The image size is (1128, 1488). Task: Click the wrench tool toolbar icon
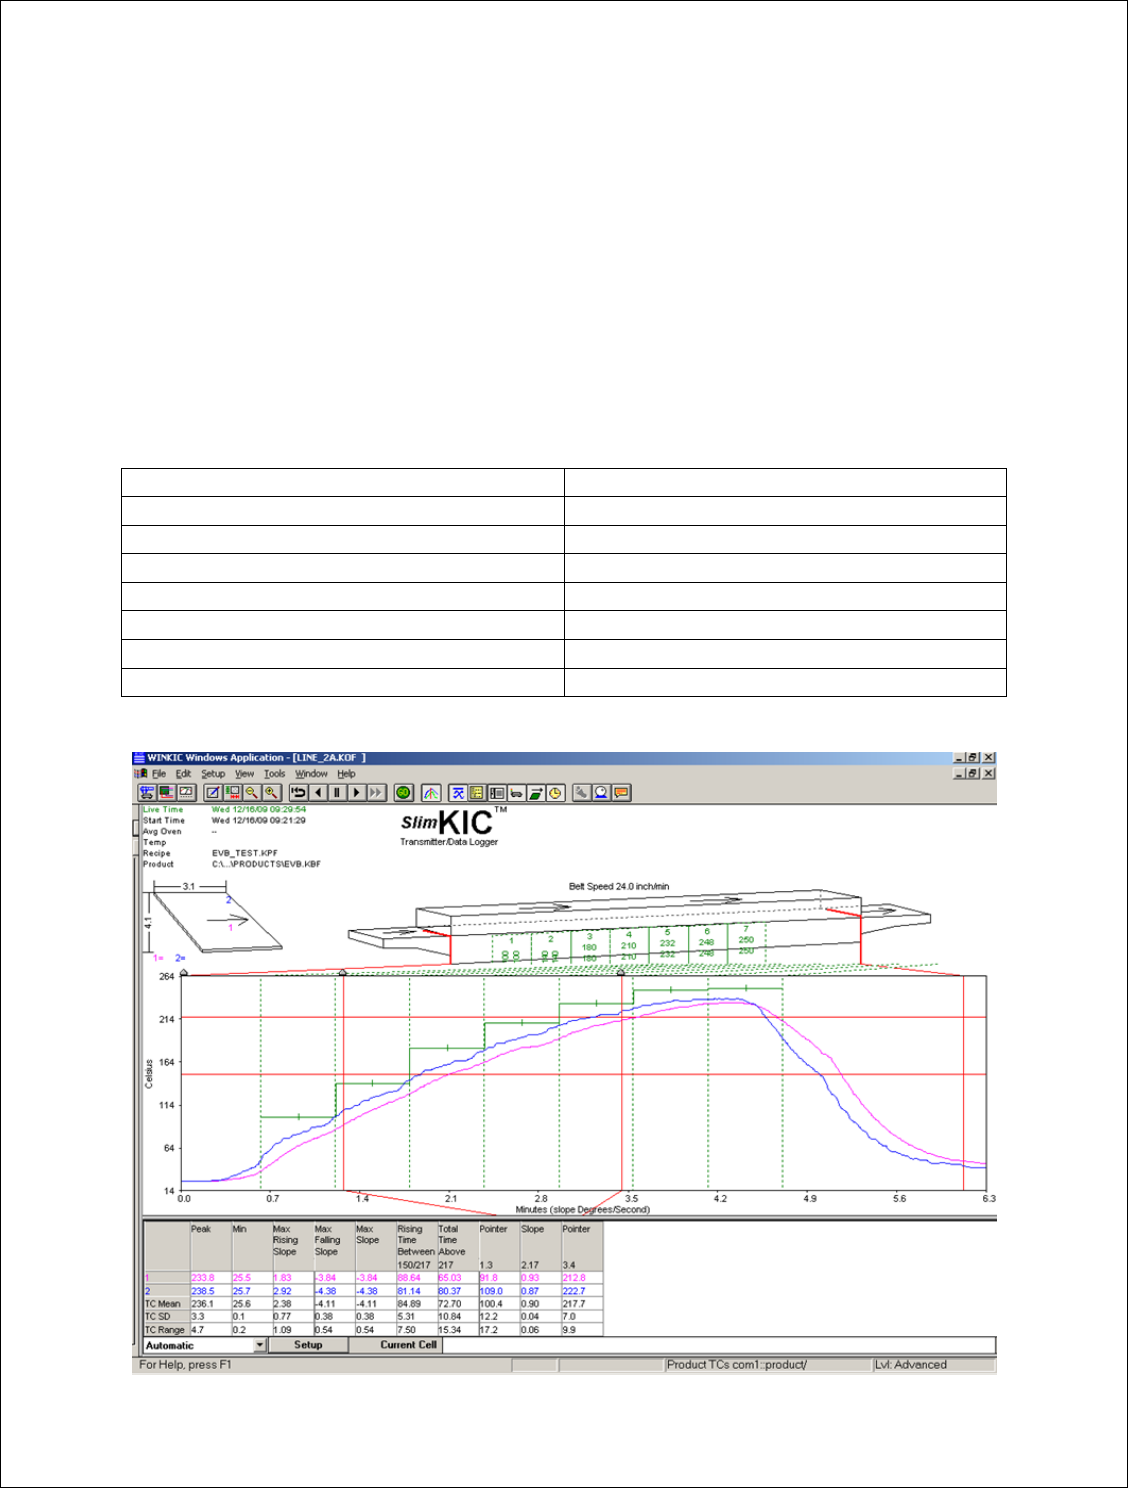click(x=582, y=793)
